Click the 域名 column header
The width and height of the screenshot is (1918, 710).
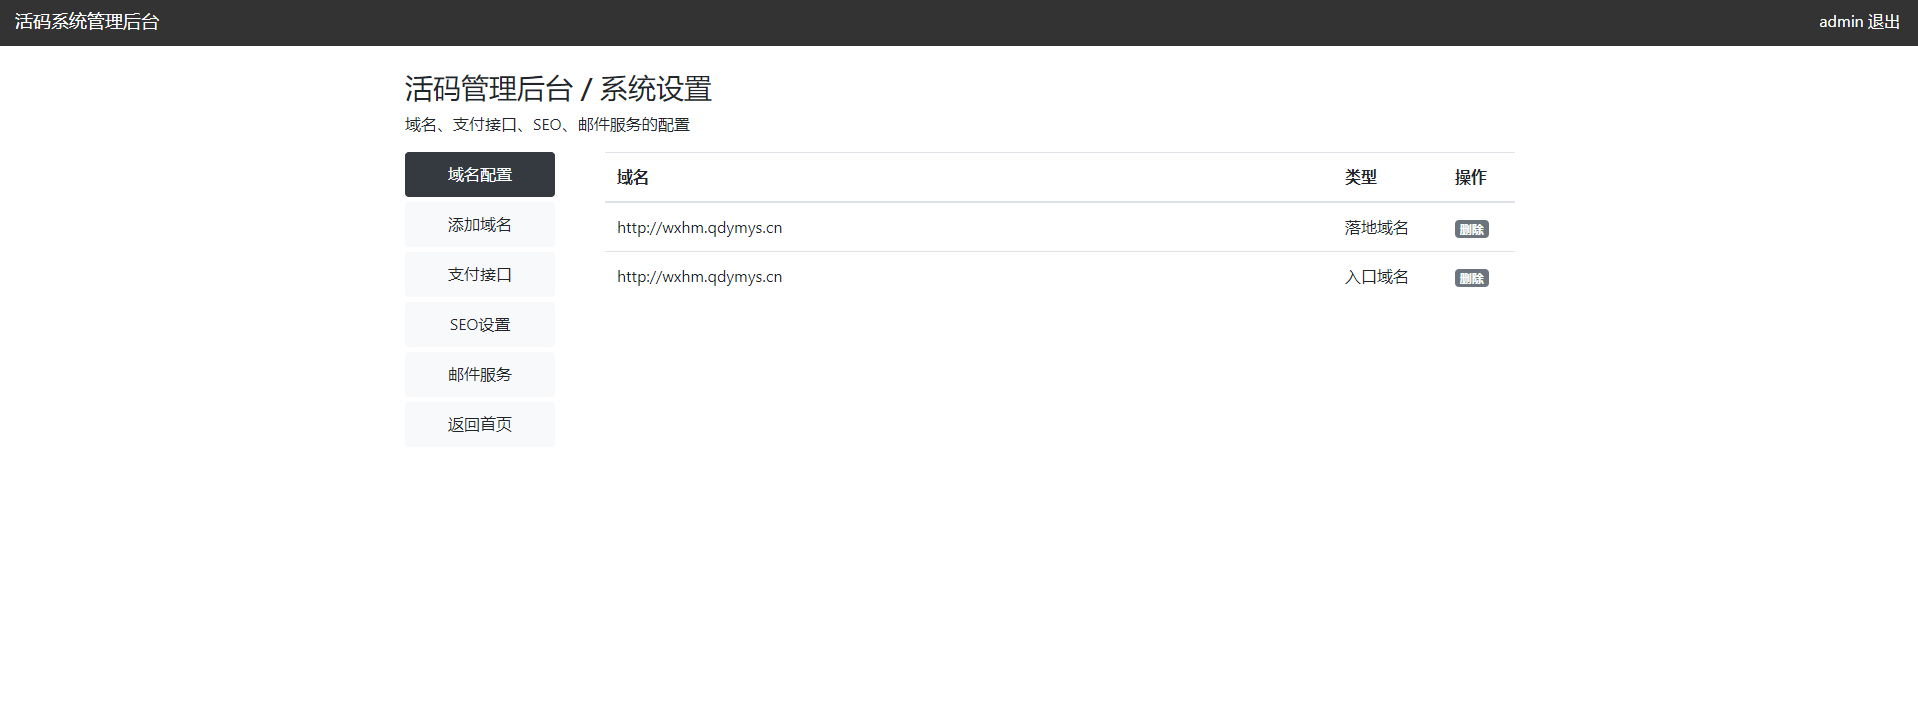coord(633,177)
